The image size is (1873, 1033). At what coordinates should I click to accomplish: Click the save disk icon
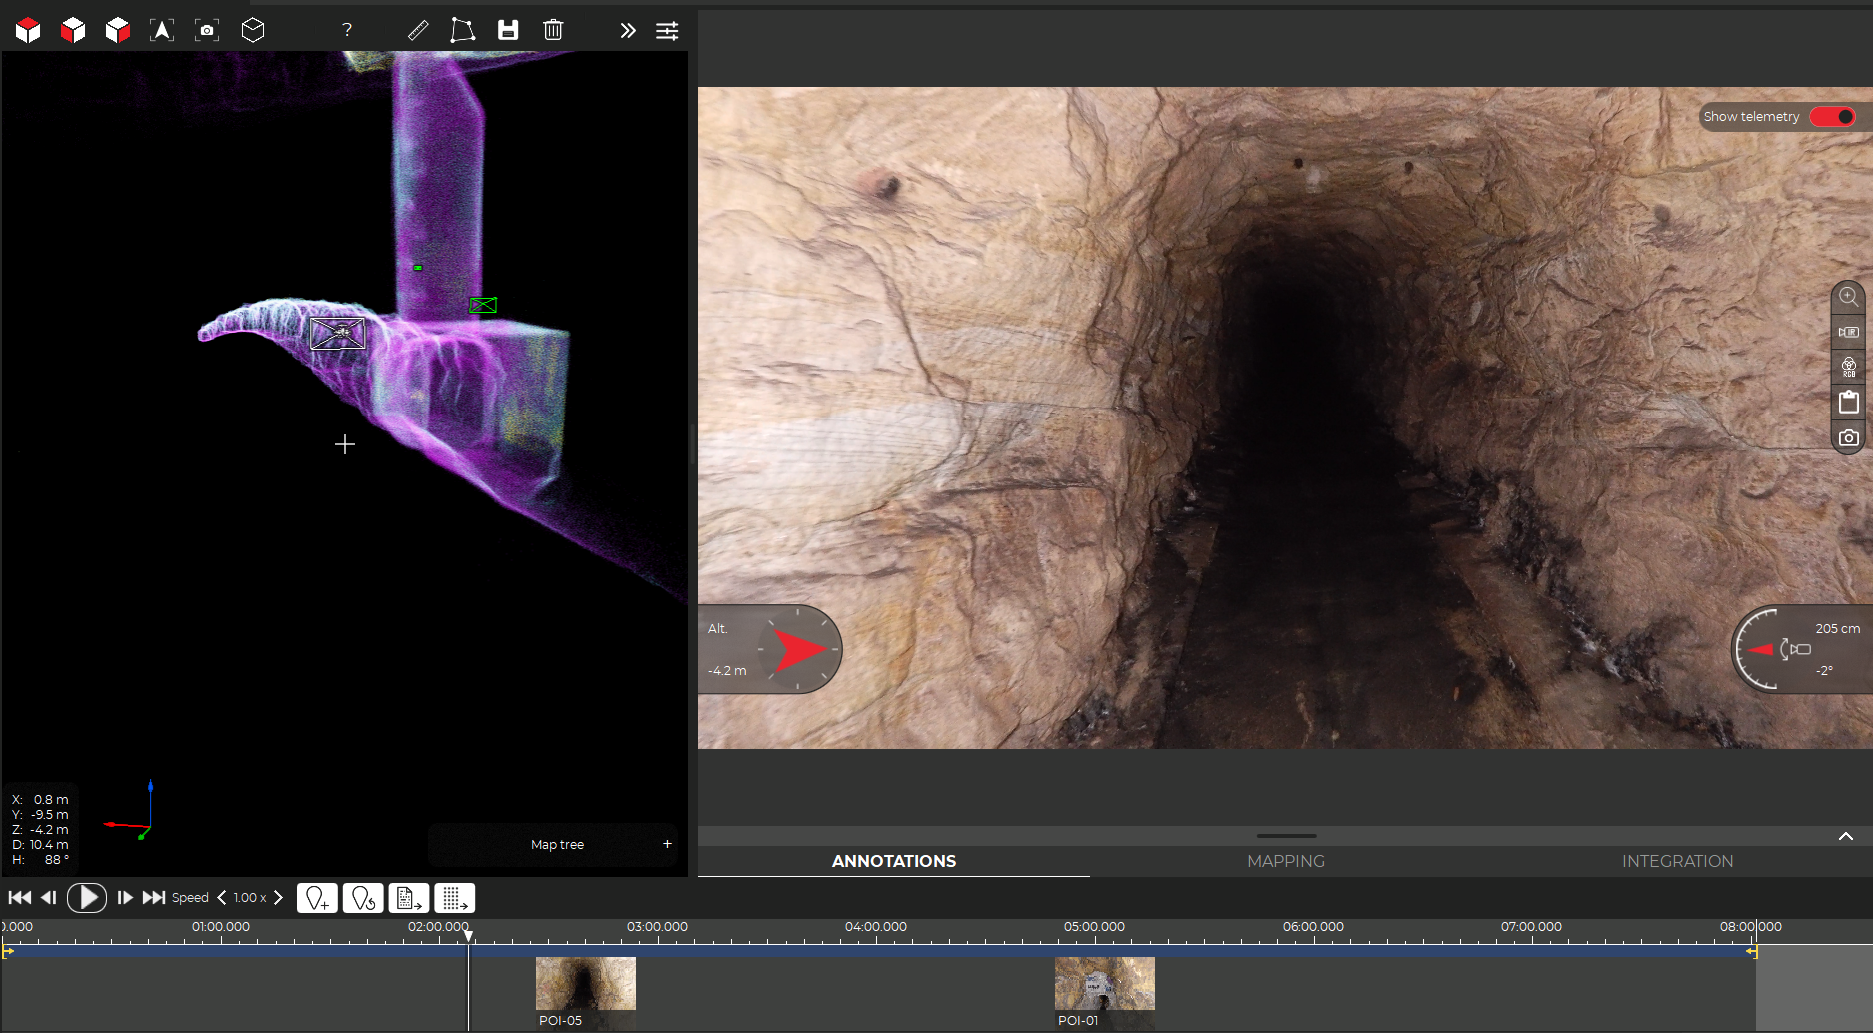508,30
